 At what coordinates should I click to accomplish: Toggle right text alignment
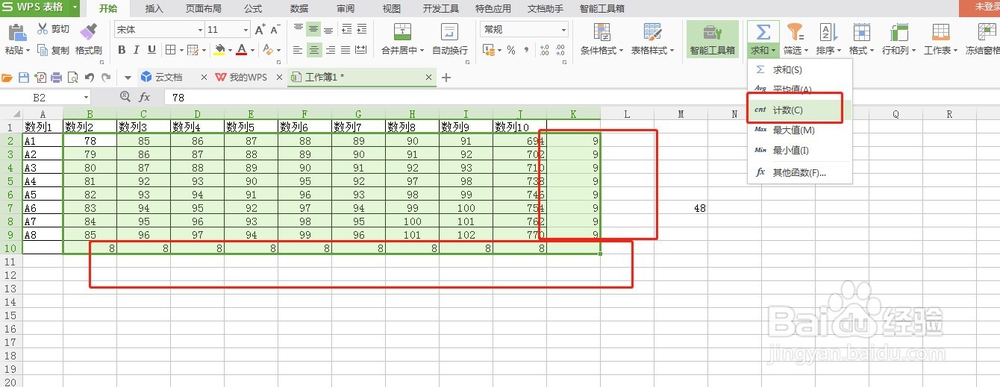(x=330, y=50)
